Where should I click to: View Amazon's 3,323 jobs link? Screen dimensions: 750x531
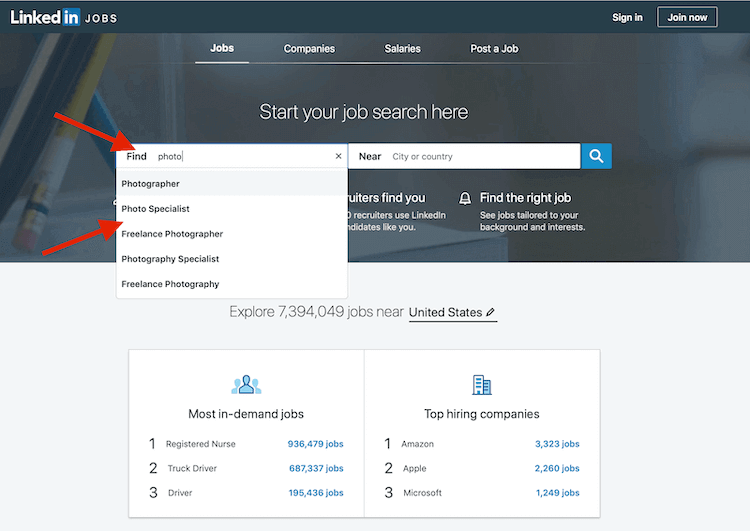(557, 444)
